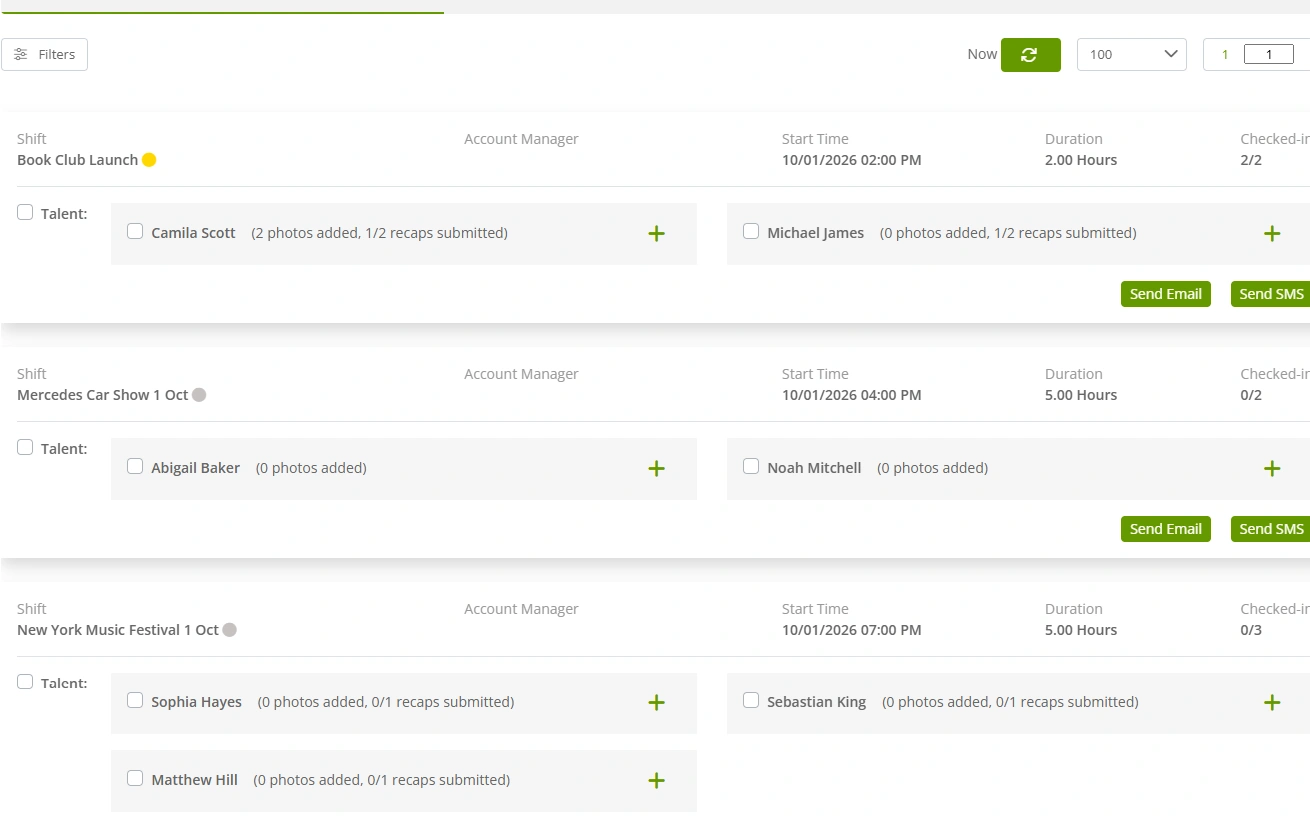Click the plus icon beside Camila Scott
1310x820 pixels.
click(x=656, y=234)
